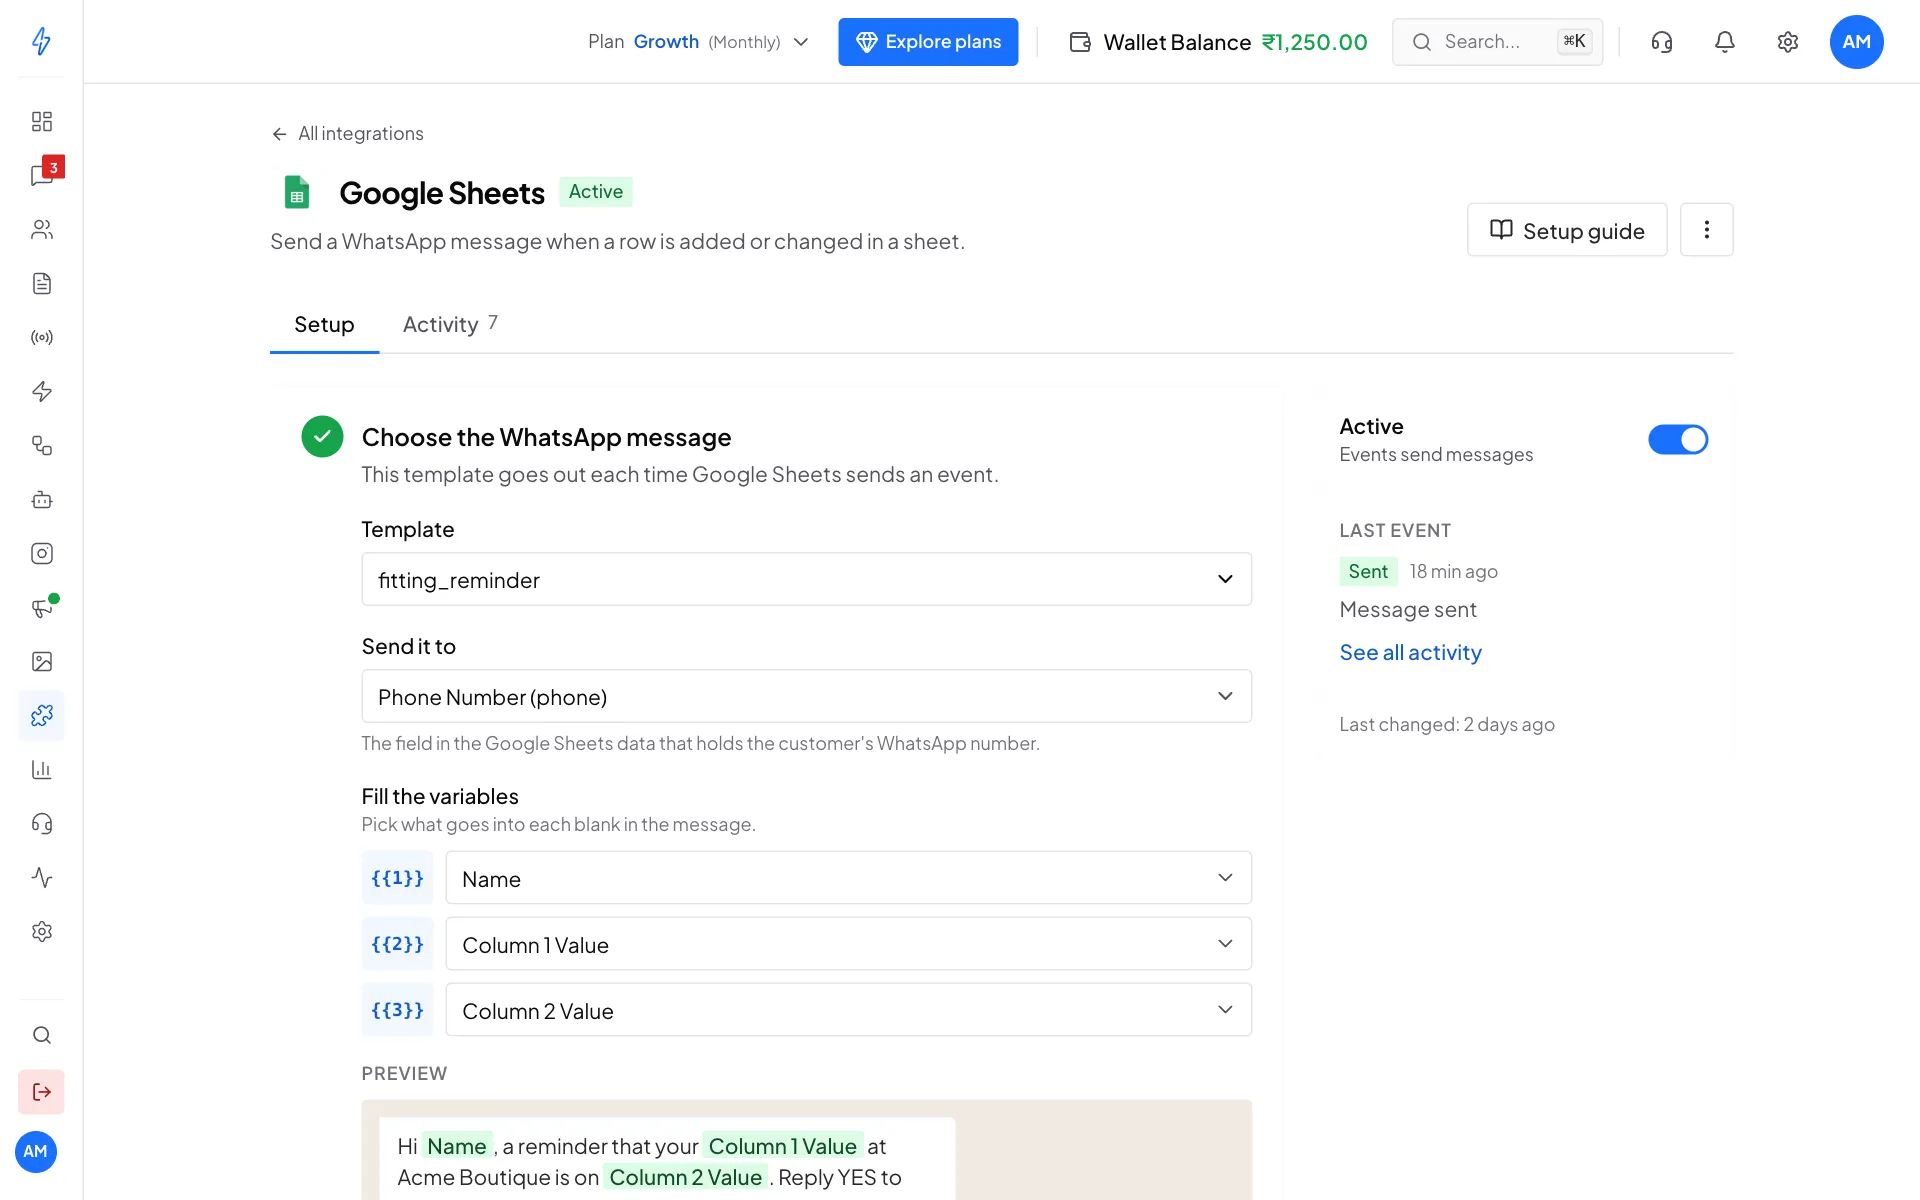
Task: Click the support headset icon in top bar
Action: (x=1661, y=41)
